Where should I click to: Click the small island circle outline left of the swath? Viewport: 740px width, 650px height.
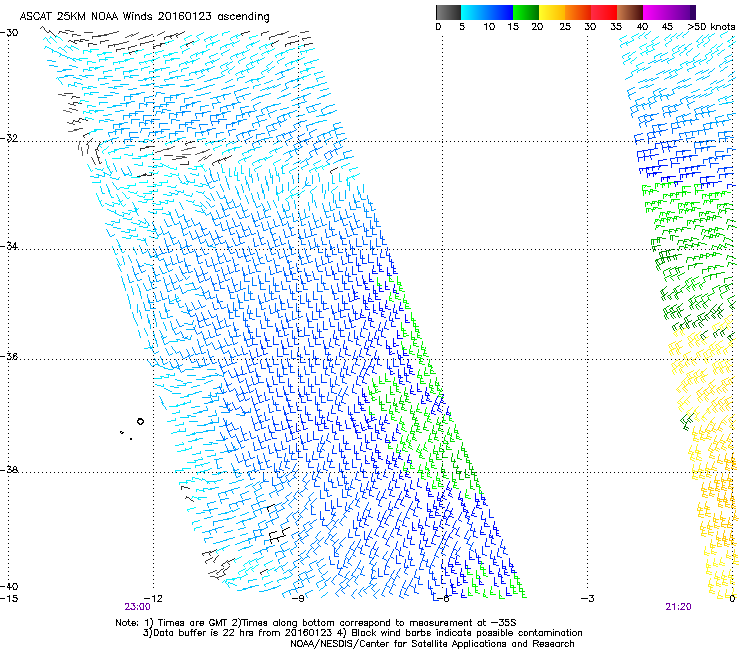(140, 422)
